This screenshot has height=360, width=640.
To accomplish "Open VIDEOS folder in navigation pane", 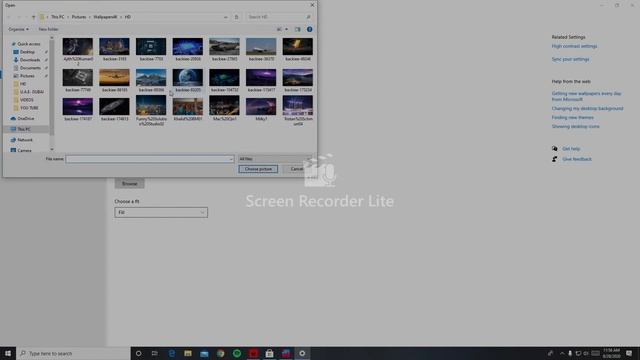I will click(x=27, y=100).
